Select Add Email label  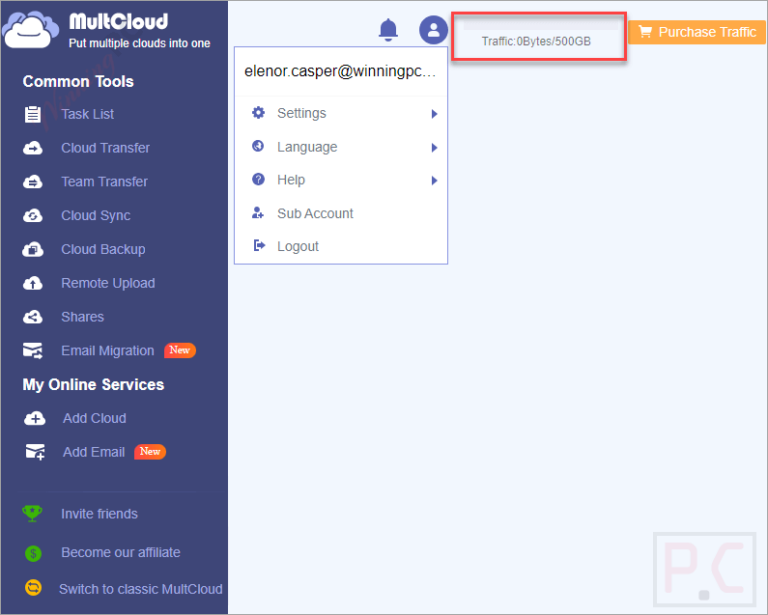point(94,452)
